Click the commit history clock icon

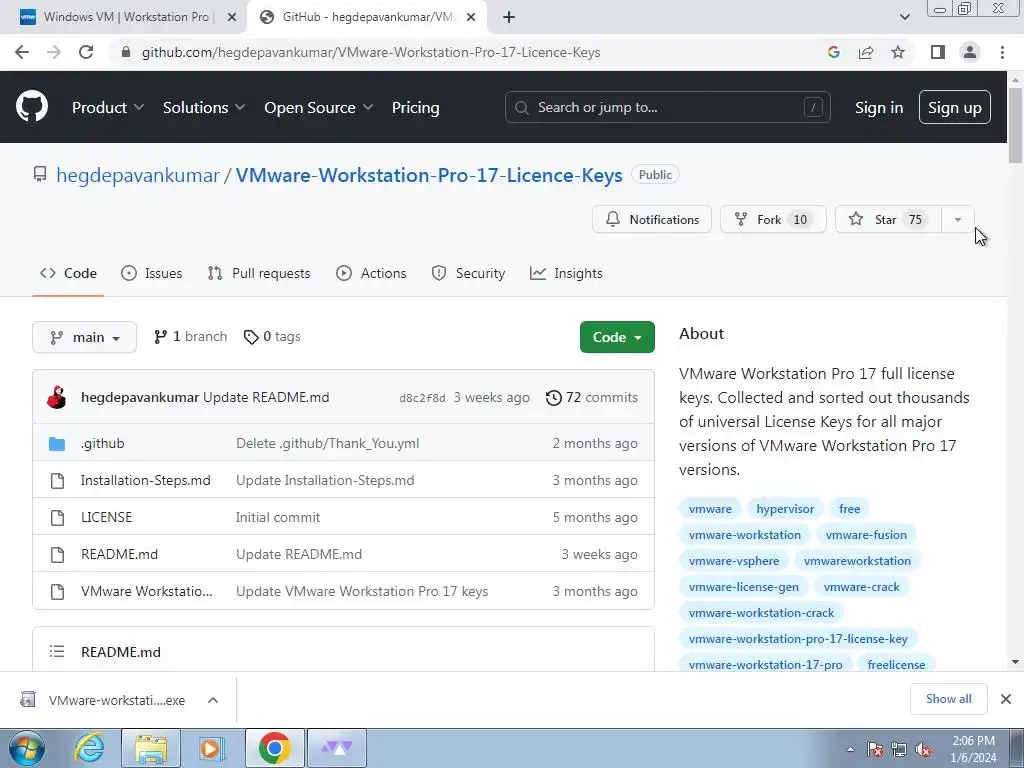553,398
